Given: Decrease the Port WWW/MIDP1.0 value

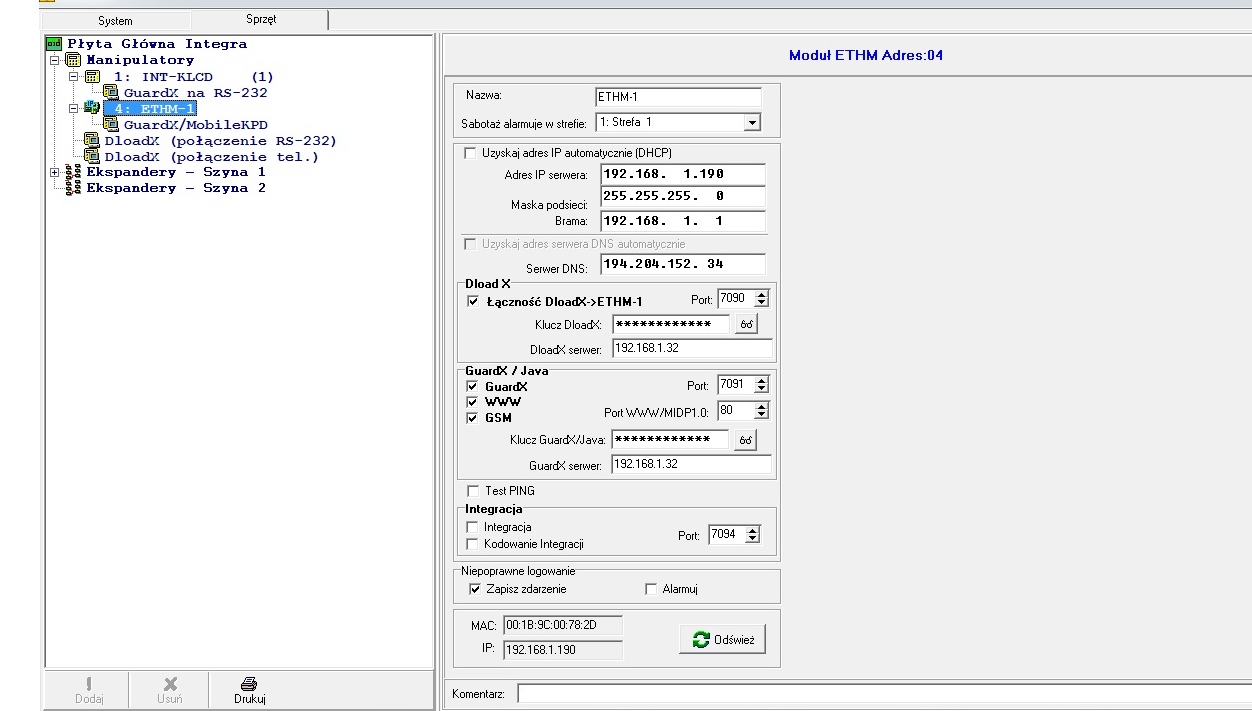Looking at the screenshot, I should pyautogui.click(x=762, y=414).
